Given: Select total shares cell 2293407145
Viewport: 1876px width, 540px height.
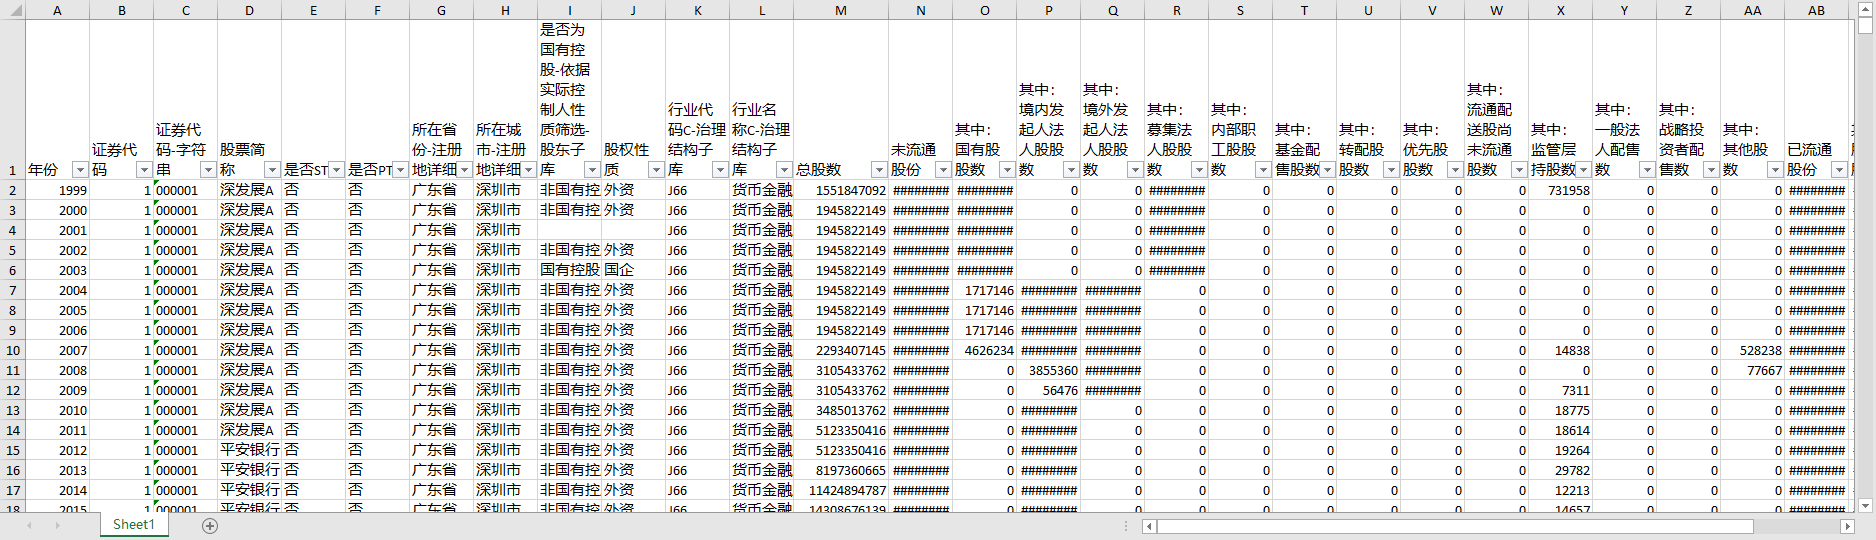Looking at the screenshot, I should coord(841,350).
